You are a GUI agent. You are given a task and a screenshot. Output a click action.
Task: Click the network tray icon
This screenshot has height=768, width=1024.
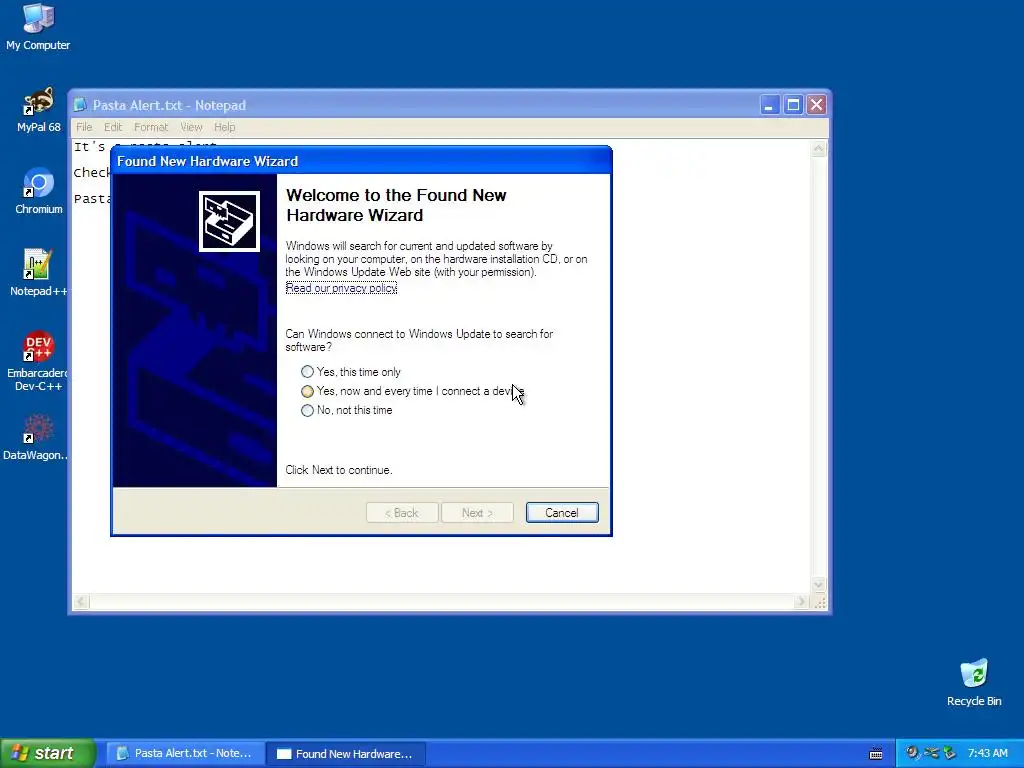(x=931, y=753)
